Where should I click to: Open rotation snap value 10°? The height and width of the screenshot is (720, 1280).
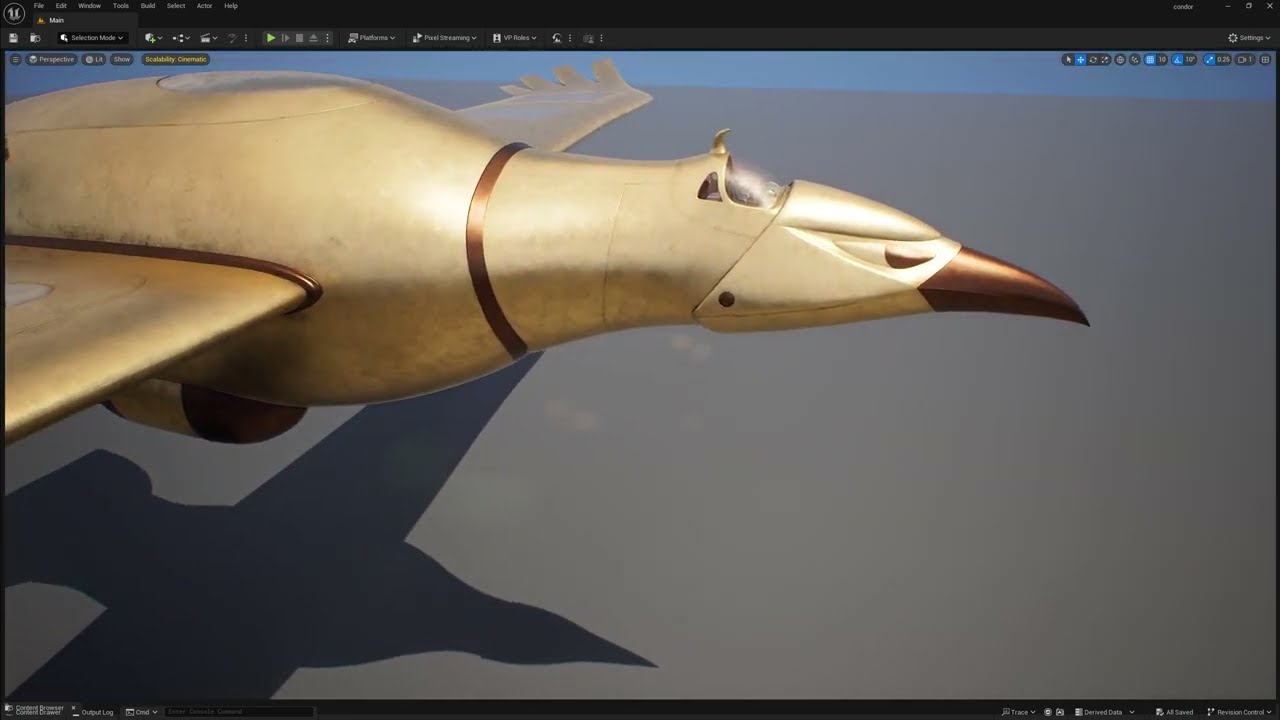click(1190, 60)
